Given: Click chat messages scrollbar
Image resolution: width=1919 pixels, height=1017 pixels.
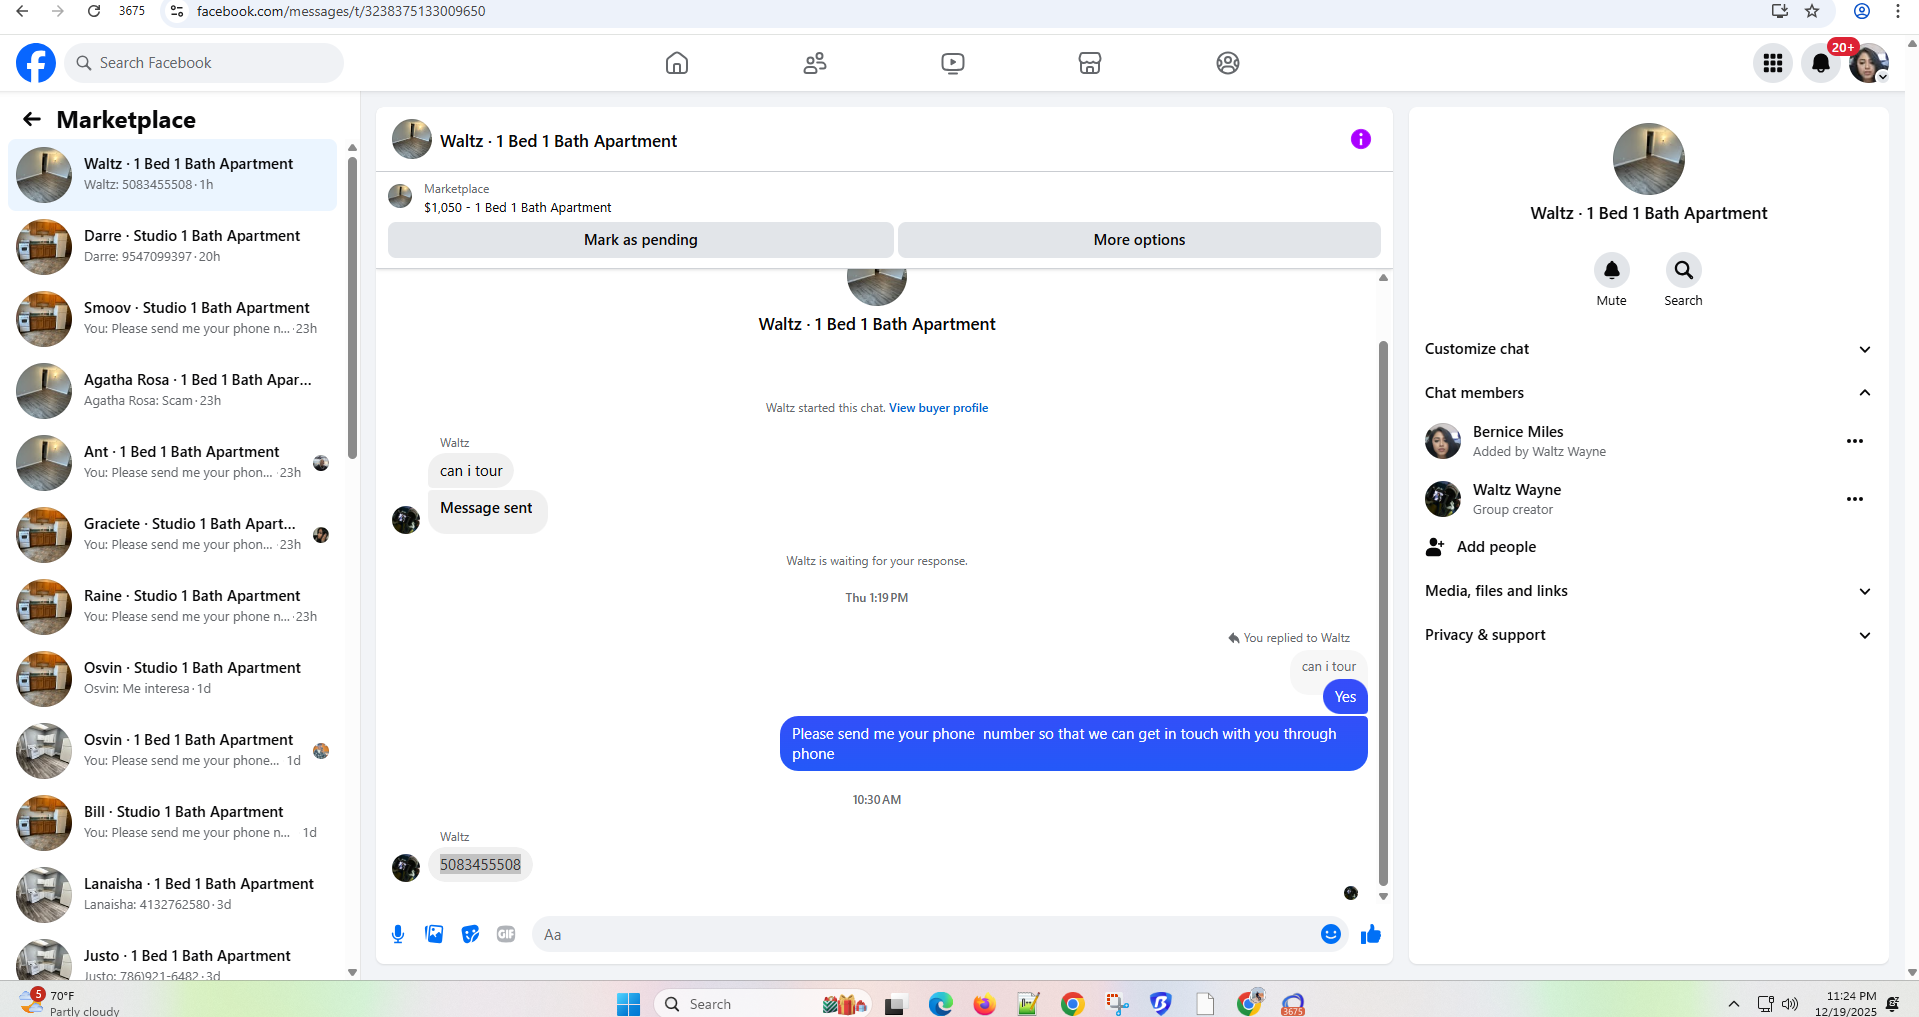Looking at the screenshot, I should [x=1383, y=612].
